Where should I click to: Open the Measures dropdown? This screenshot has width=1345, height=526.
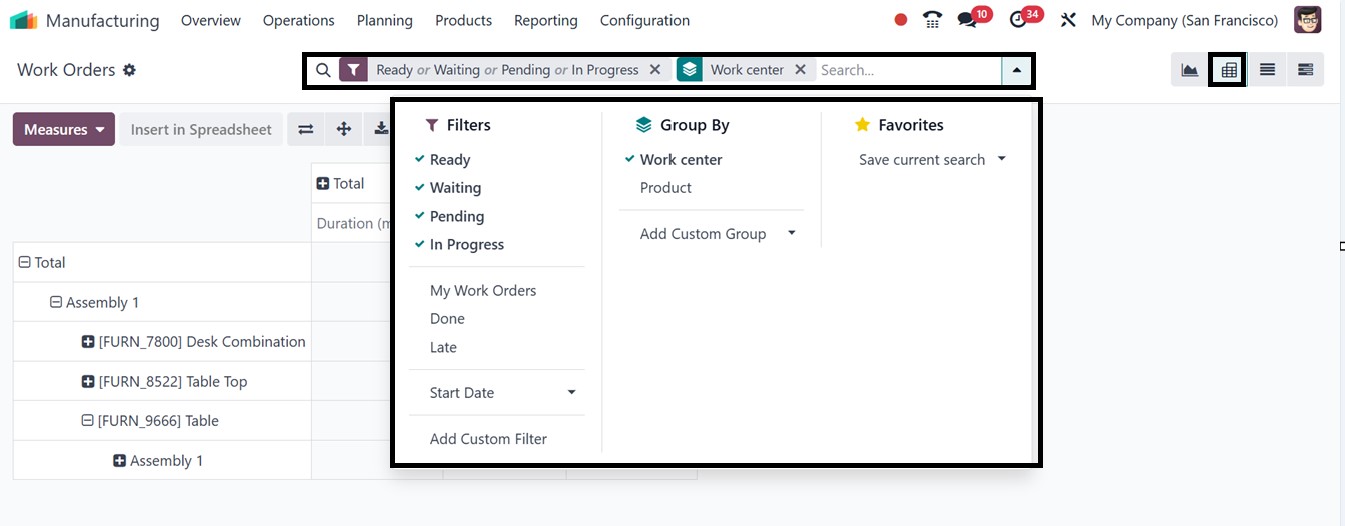[63, 129]
